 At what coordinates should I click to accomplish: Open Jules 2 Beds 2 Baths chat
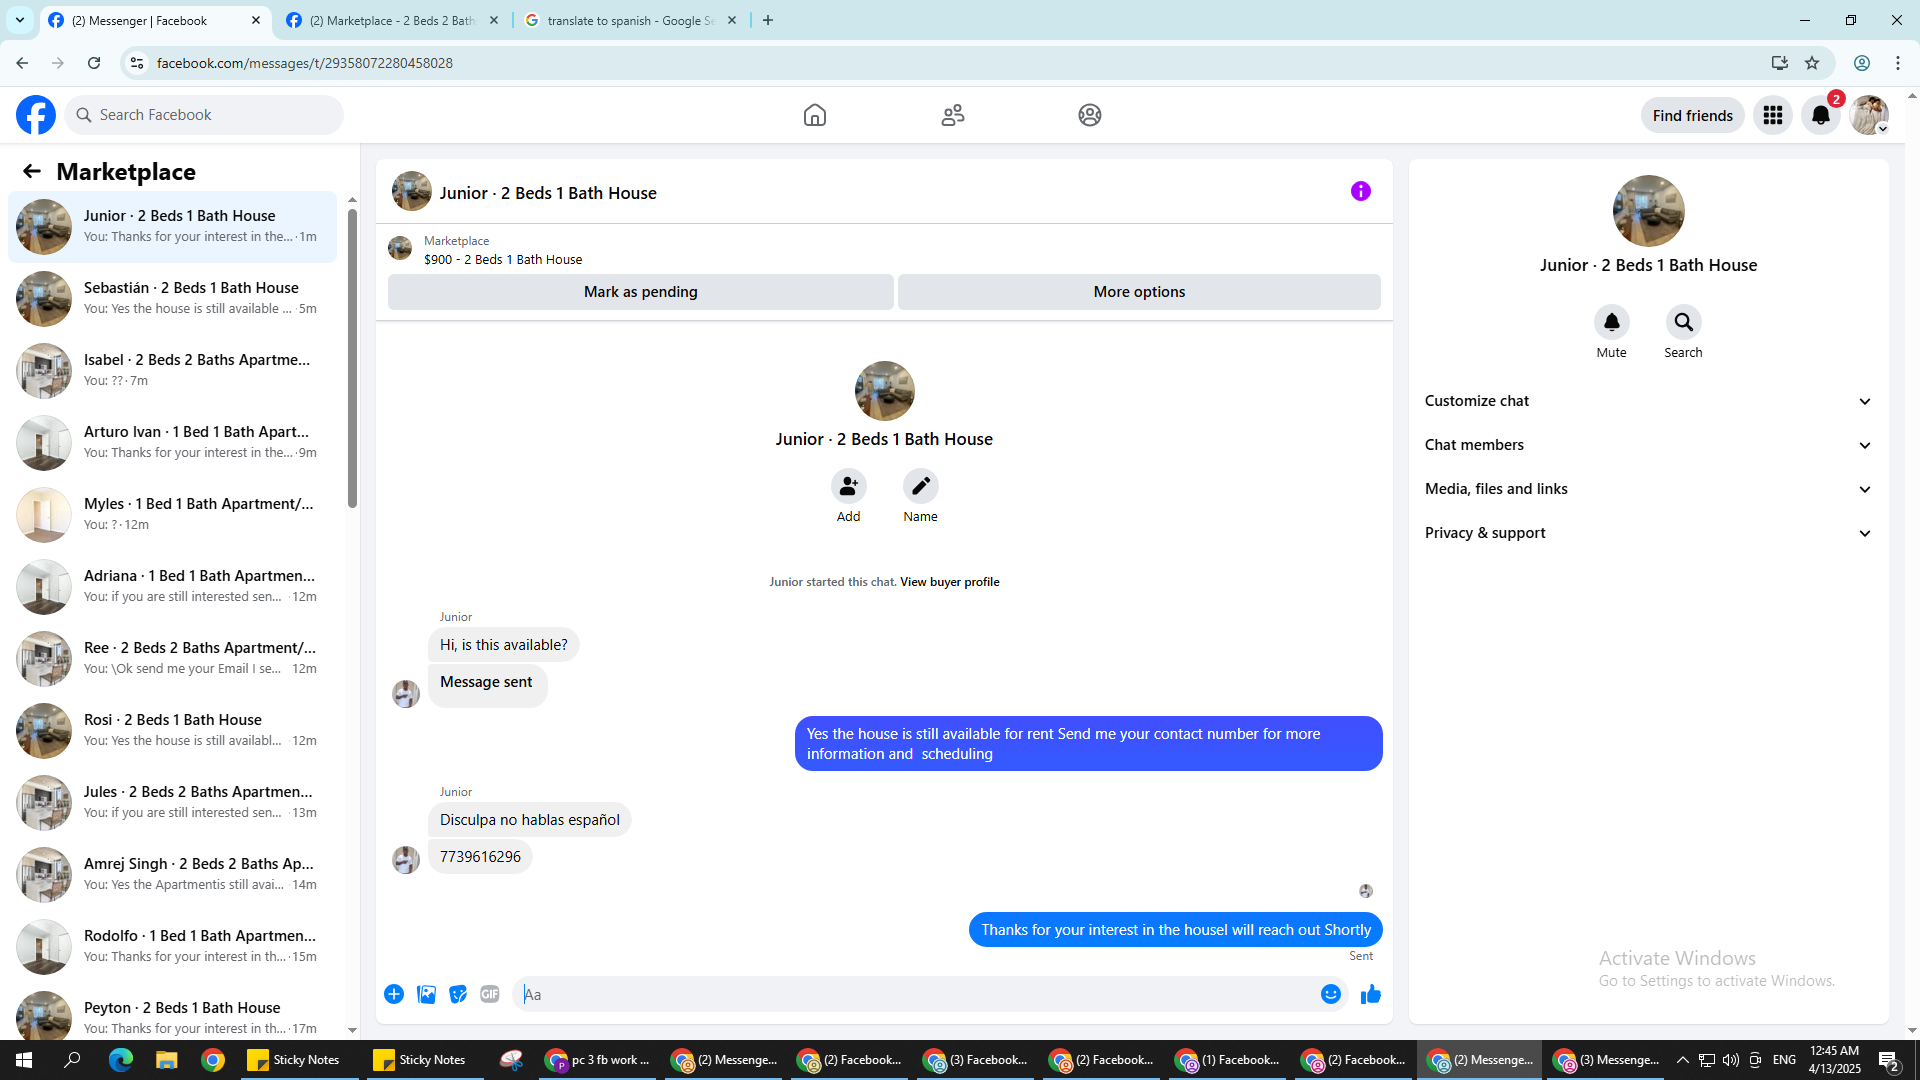point(173,802)
